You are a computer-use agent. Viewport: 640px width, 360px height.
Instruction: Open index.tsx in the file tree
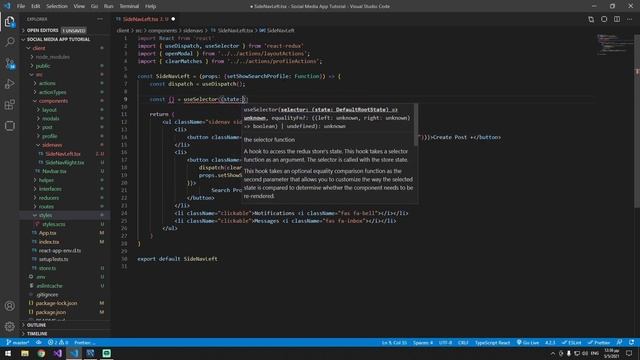[x=49, y=242]
